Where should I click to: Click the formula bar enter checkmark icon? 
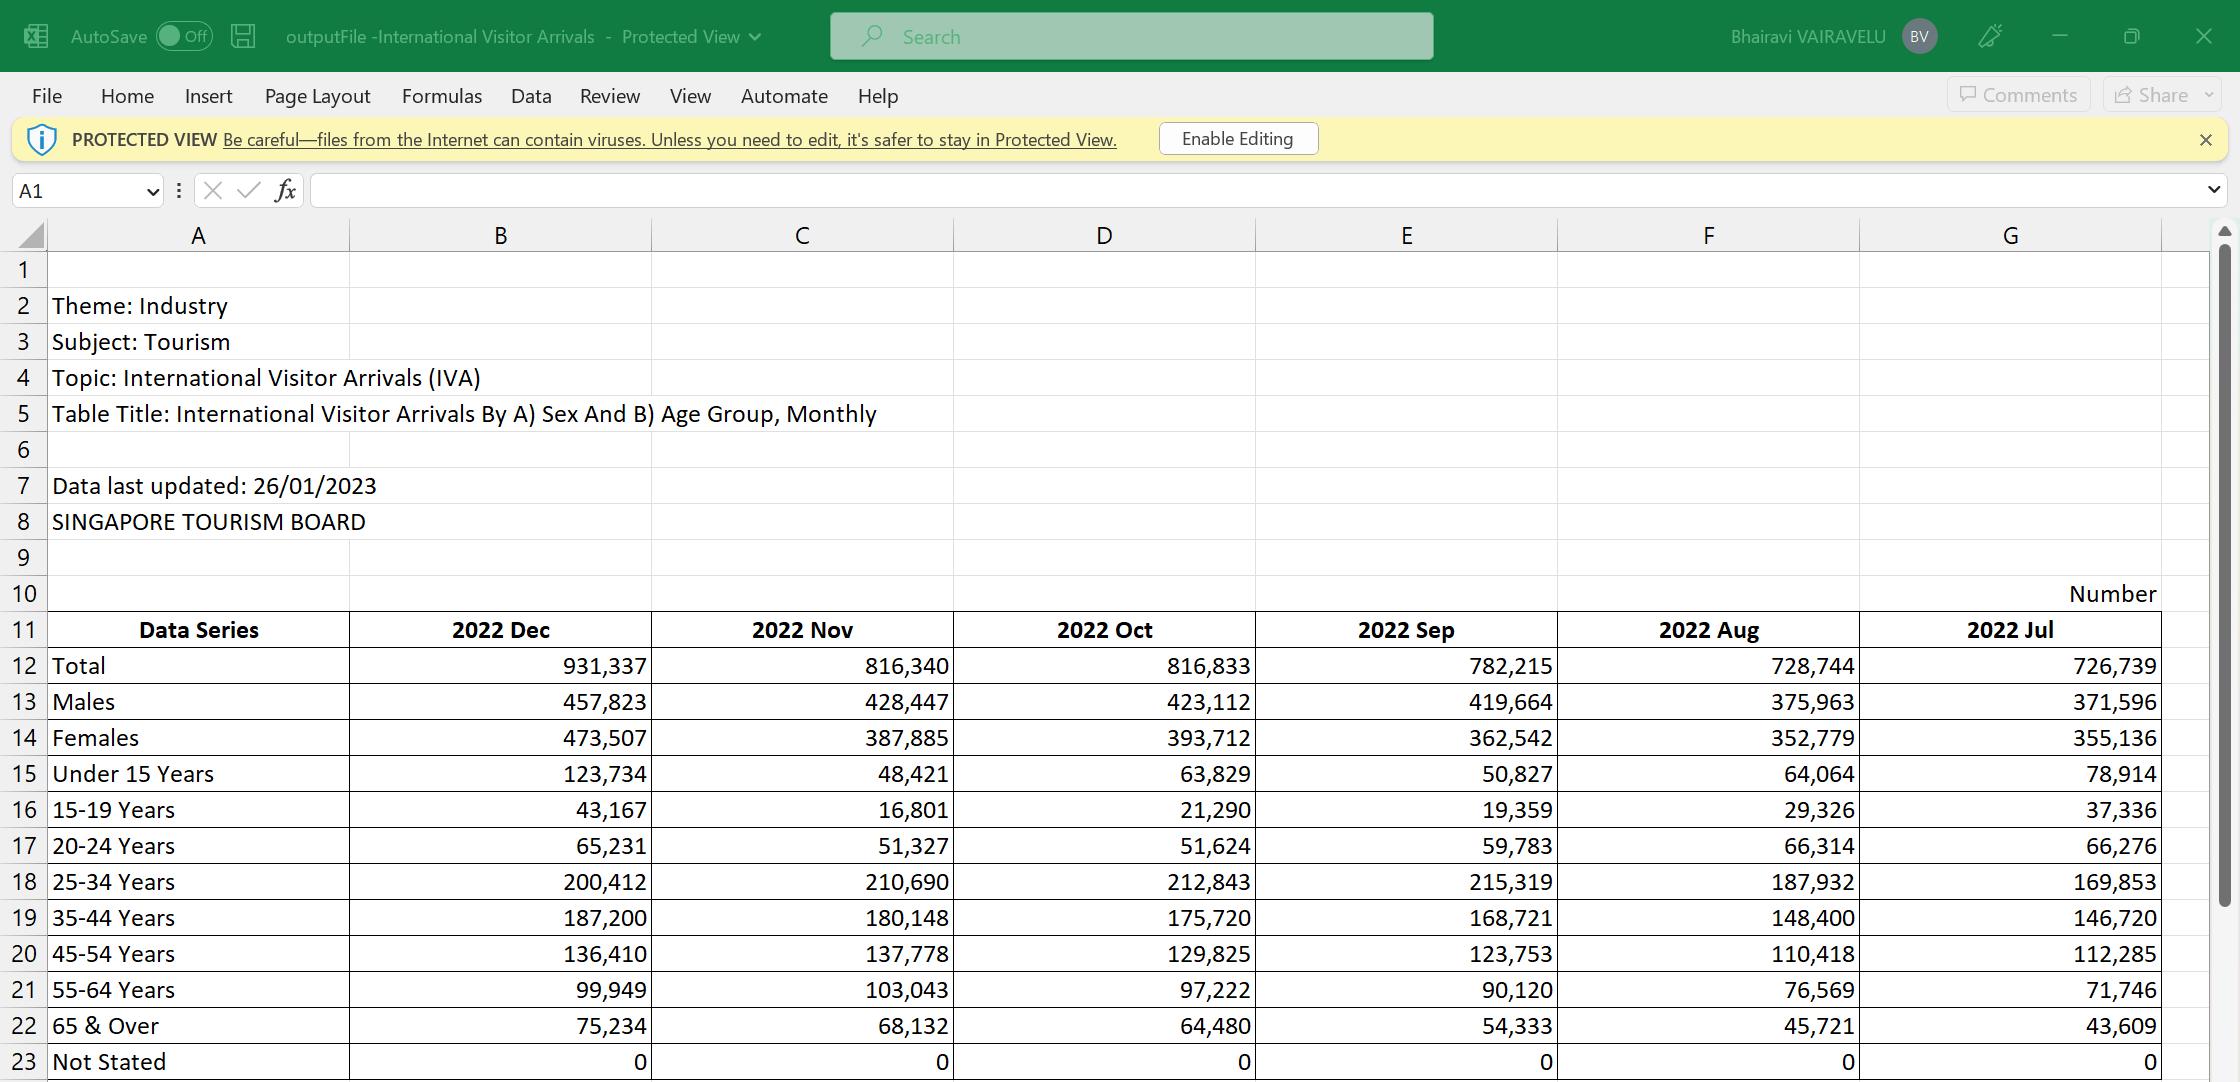tap(249, 190)
